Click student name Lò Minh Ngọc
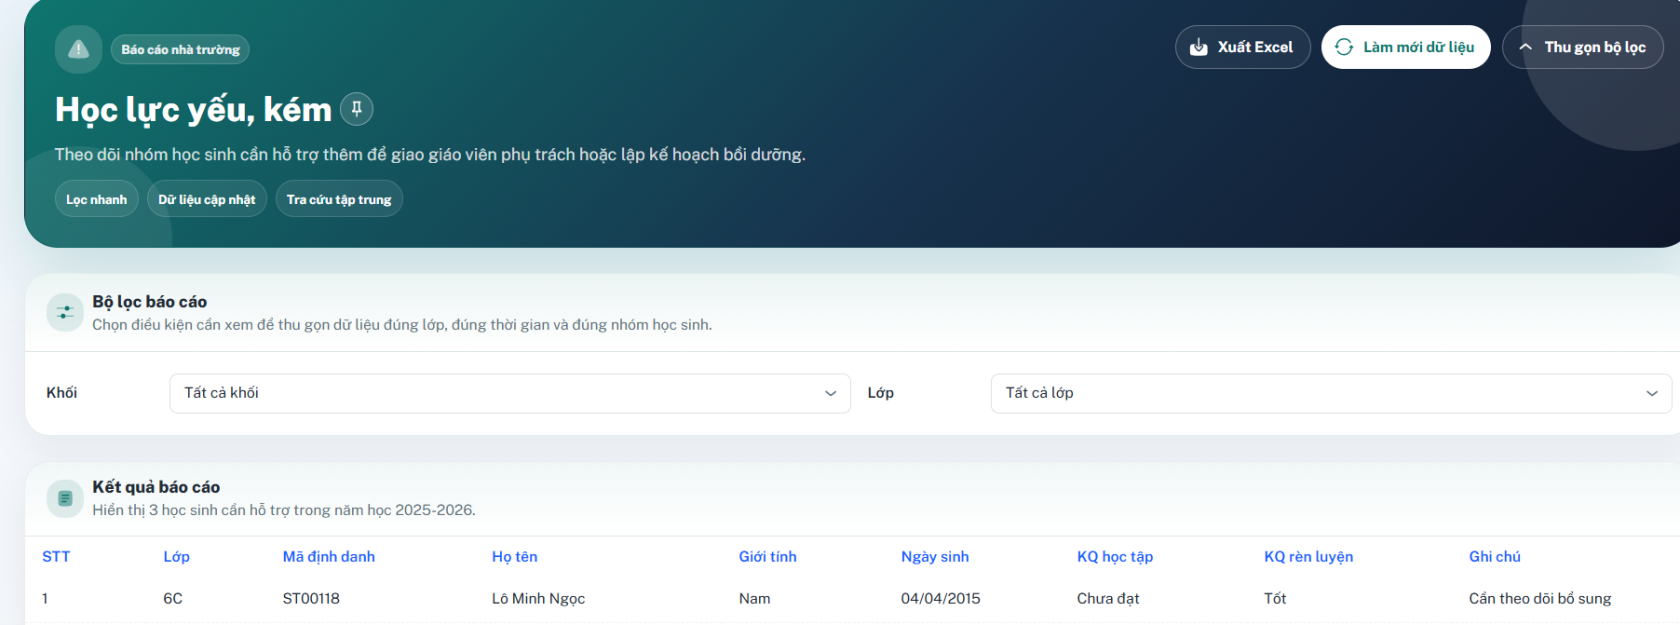The height and width of the screenshot is (625, 1680). (538, 598)
